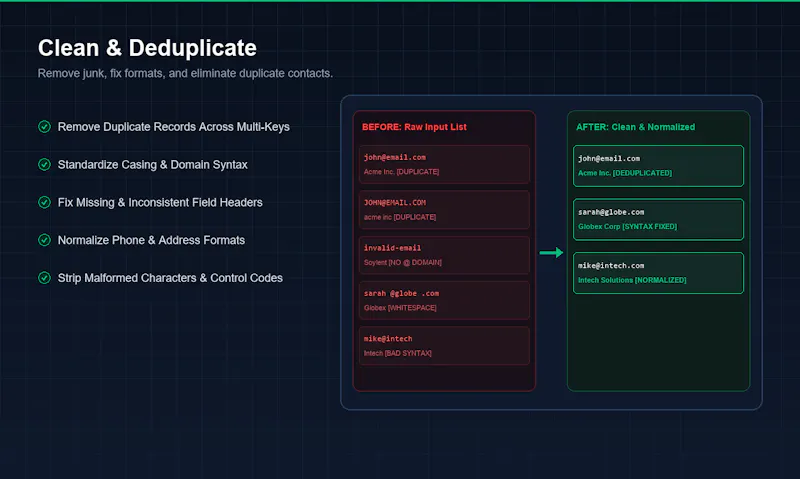
Task: Select 'Strip Malformed Characters & Control Codes' text
Action: (170, 278)
